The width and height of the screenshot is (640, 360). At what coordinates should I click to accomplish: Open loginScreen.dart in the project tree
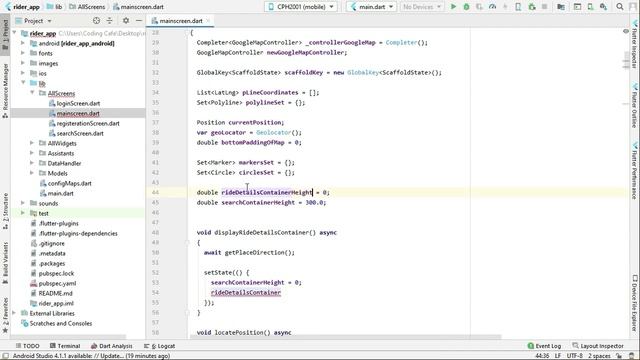tap(78, 103)
